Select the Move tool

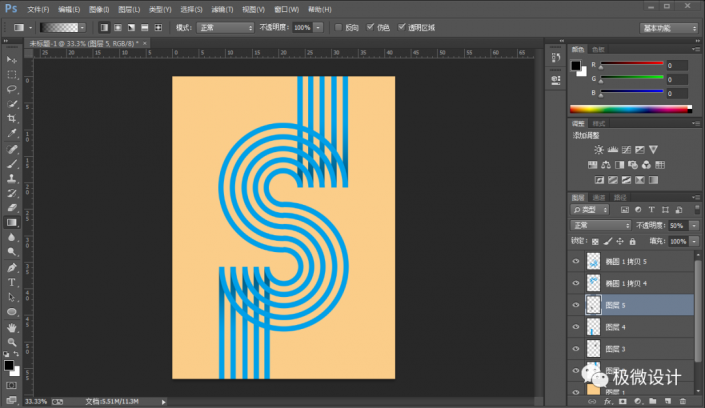(12, 60)
